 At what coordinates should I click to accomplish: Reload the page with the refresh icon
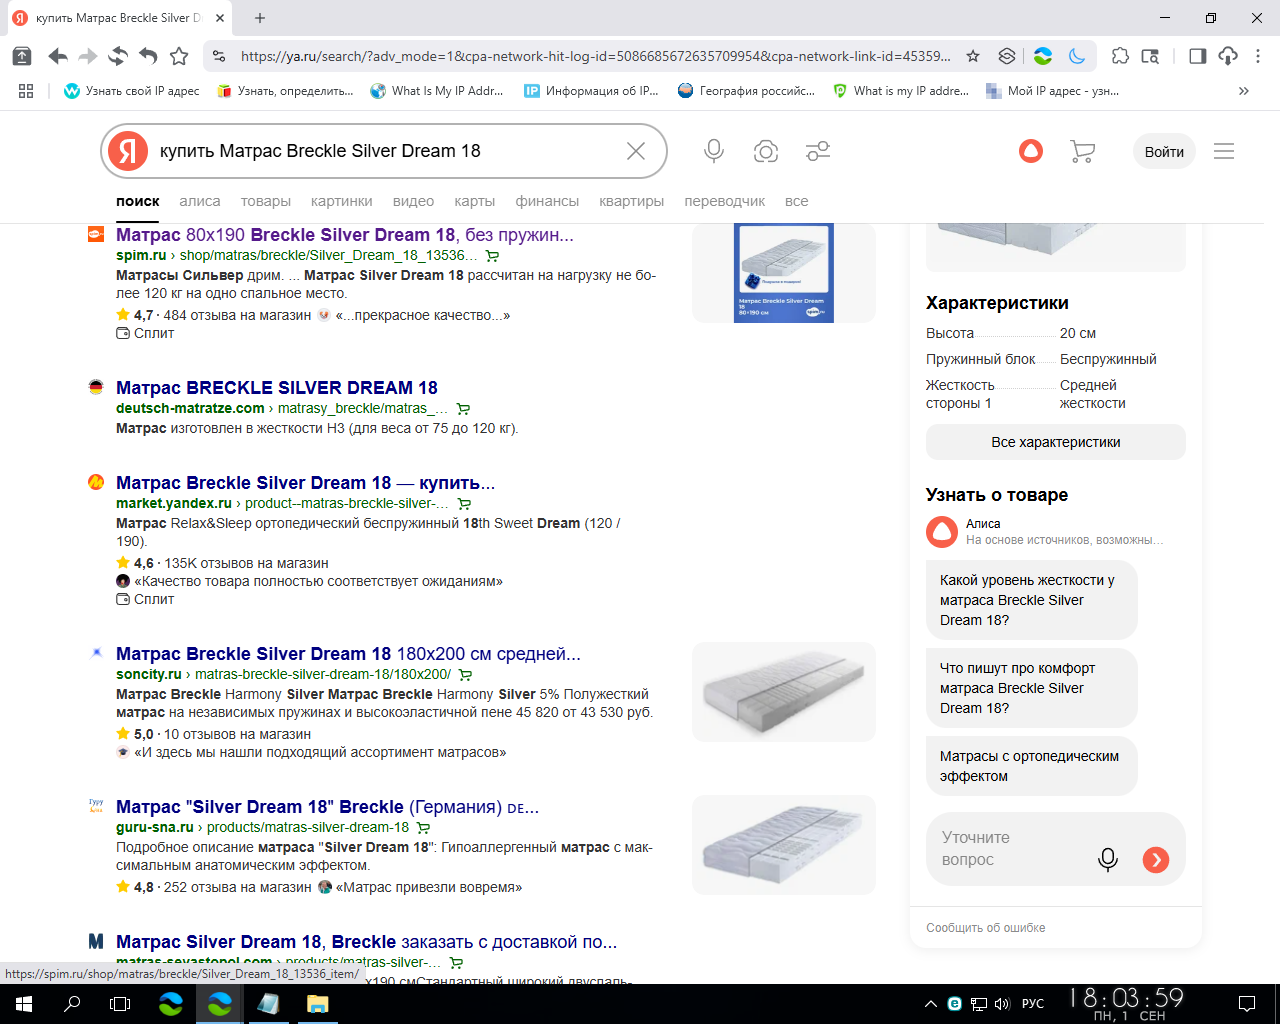pyautogui.click(x=118, y=56)
